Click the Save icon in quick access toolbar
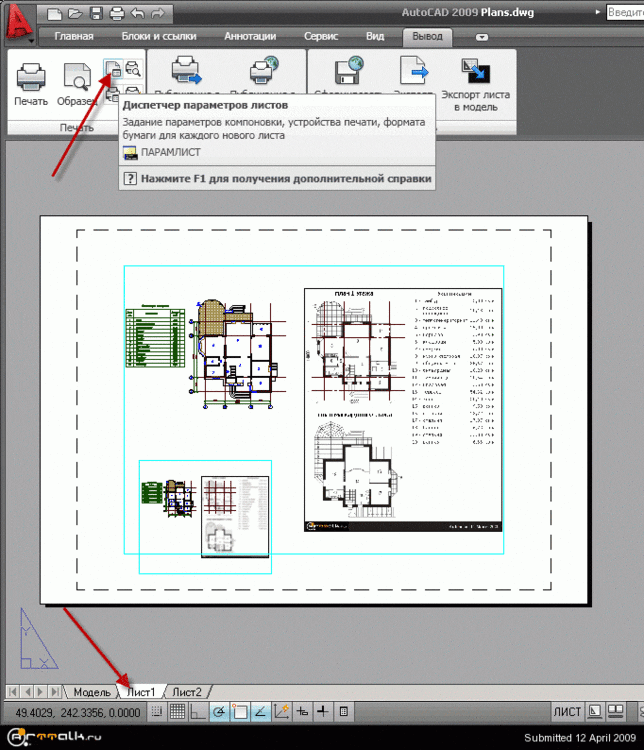This screenshot has width=644, height=750. tap(98, 13)
